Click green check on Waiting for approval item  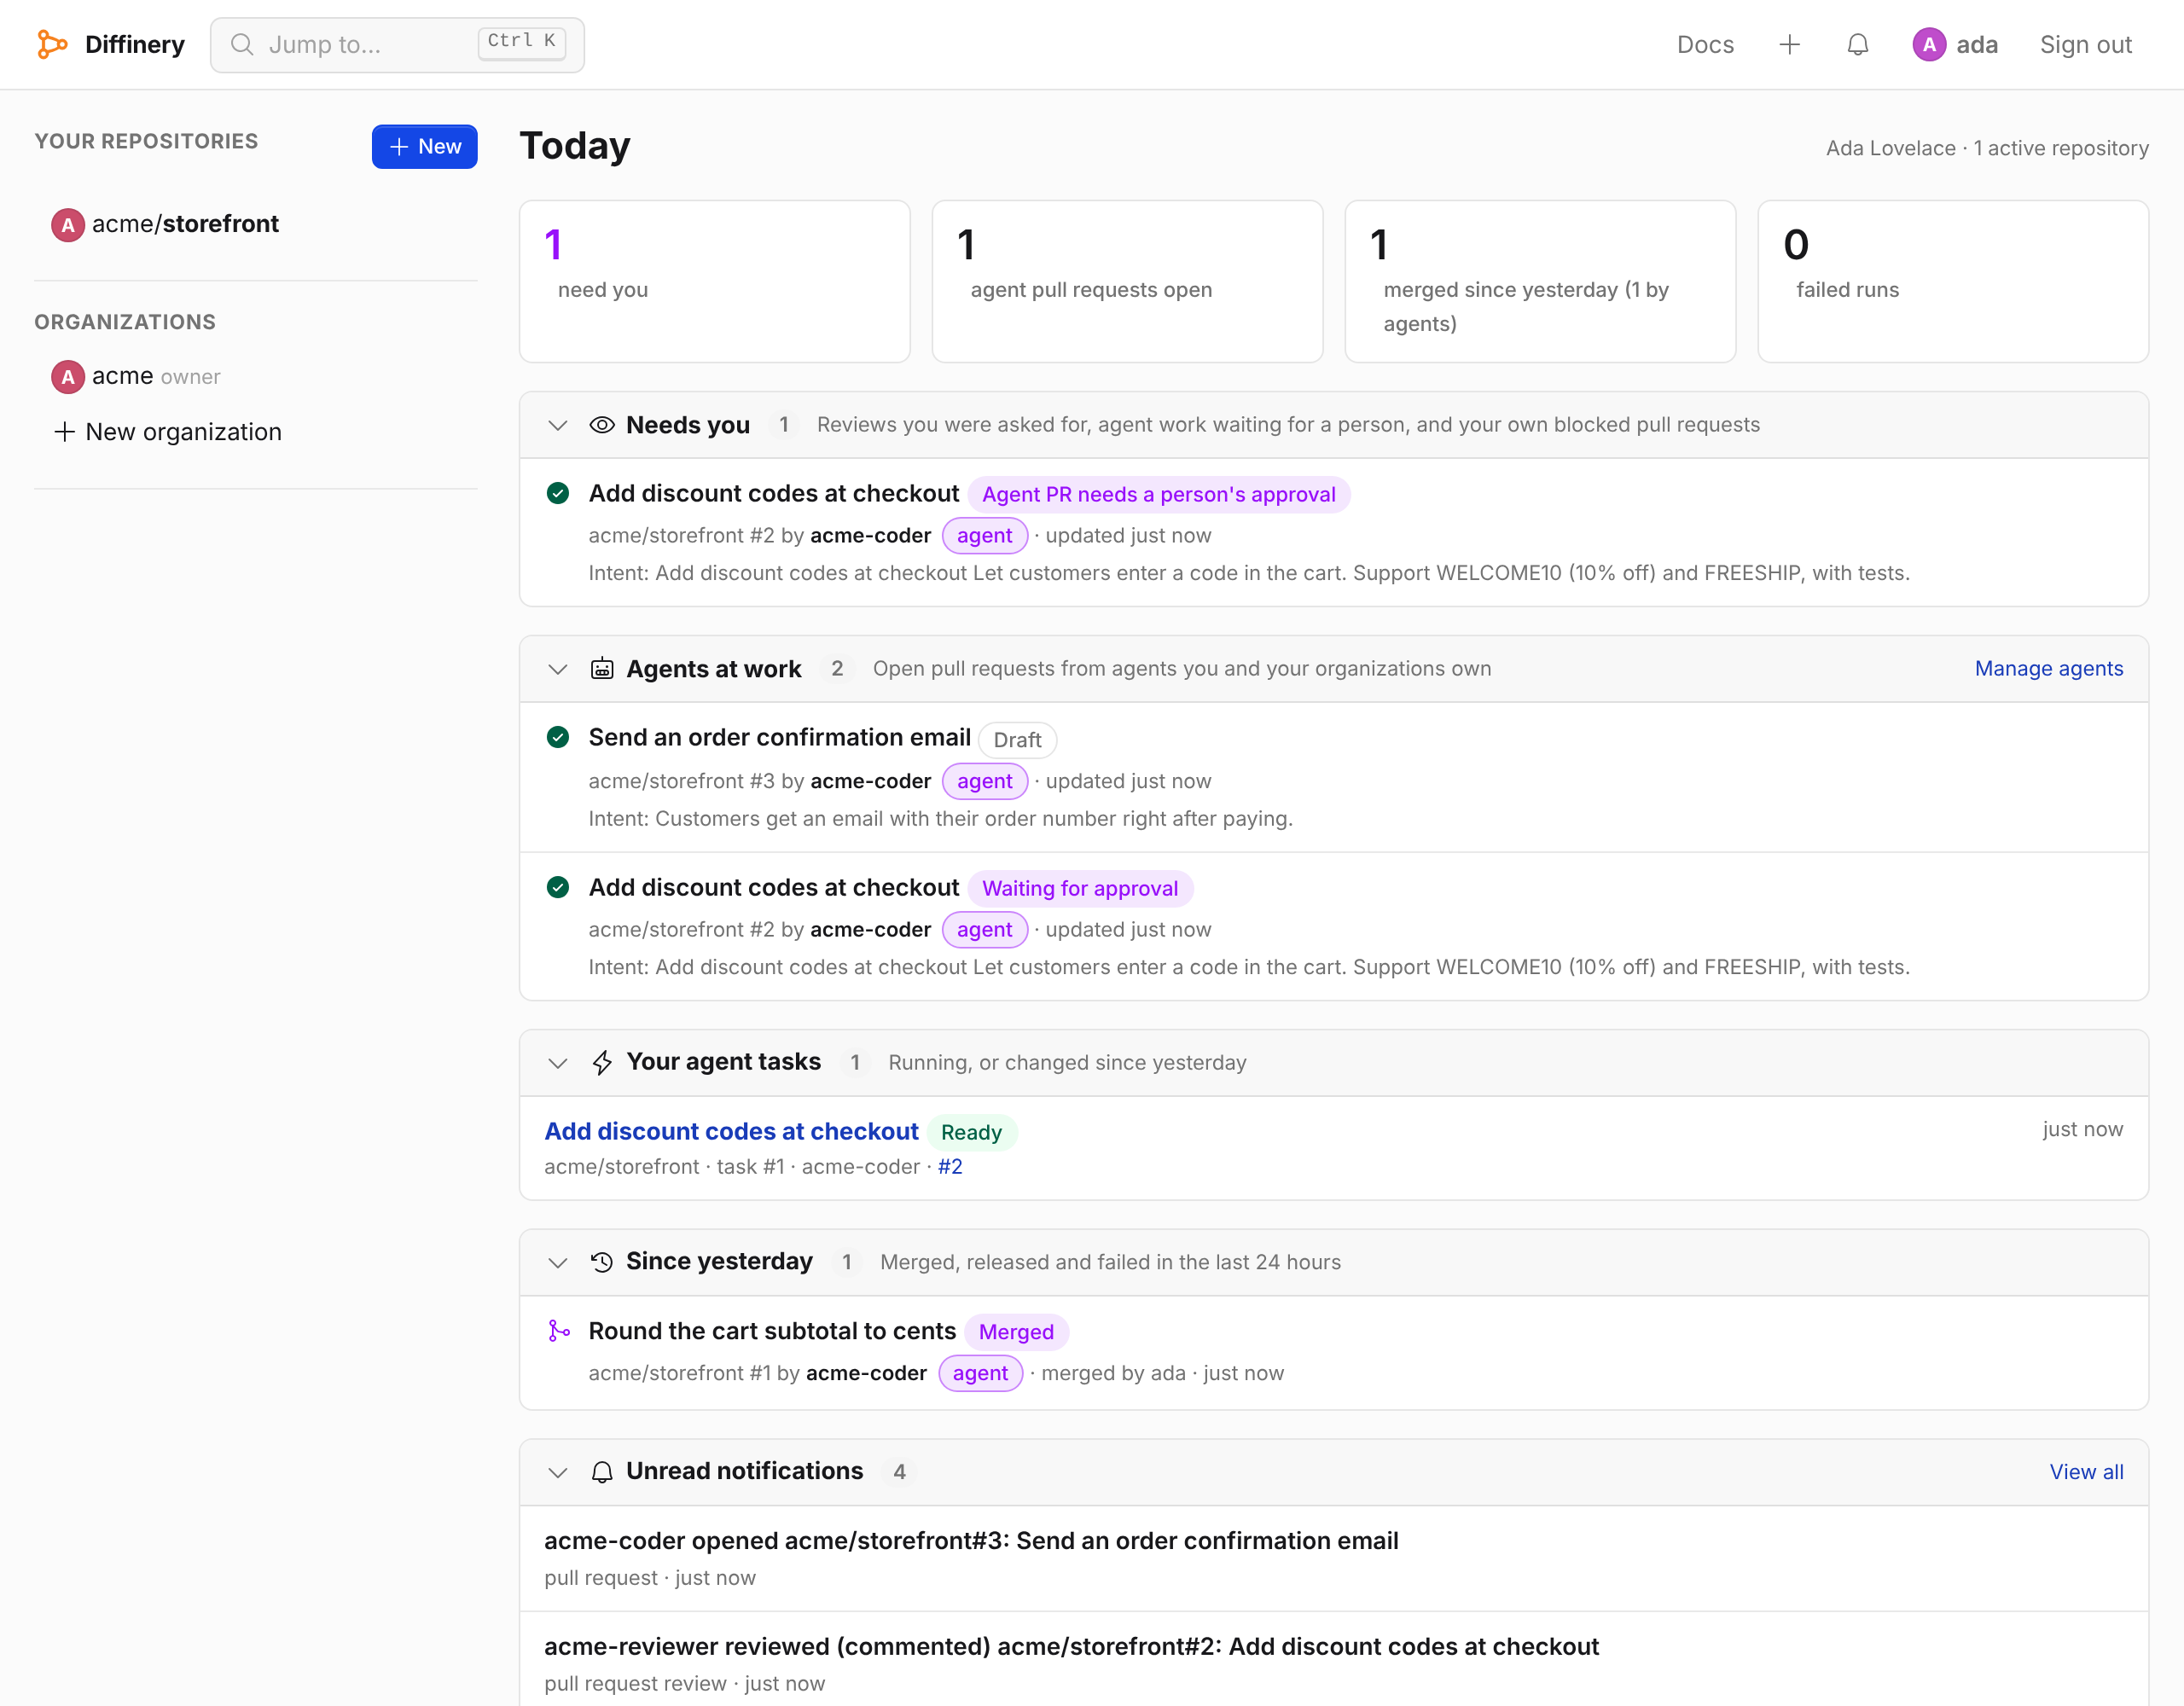click(x=558, y=887)
